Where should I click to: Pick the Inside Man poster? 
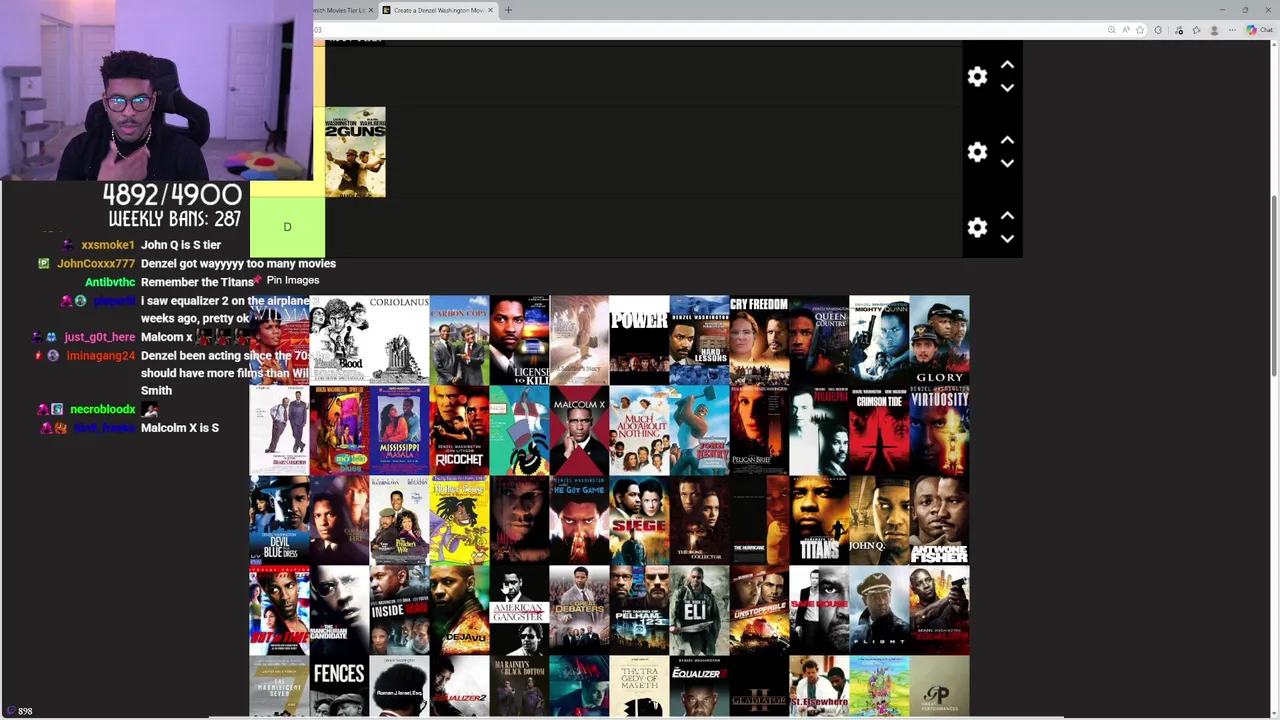[399, 610]
